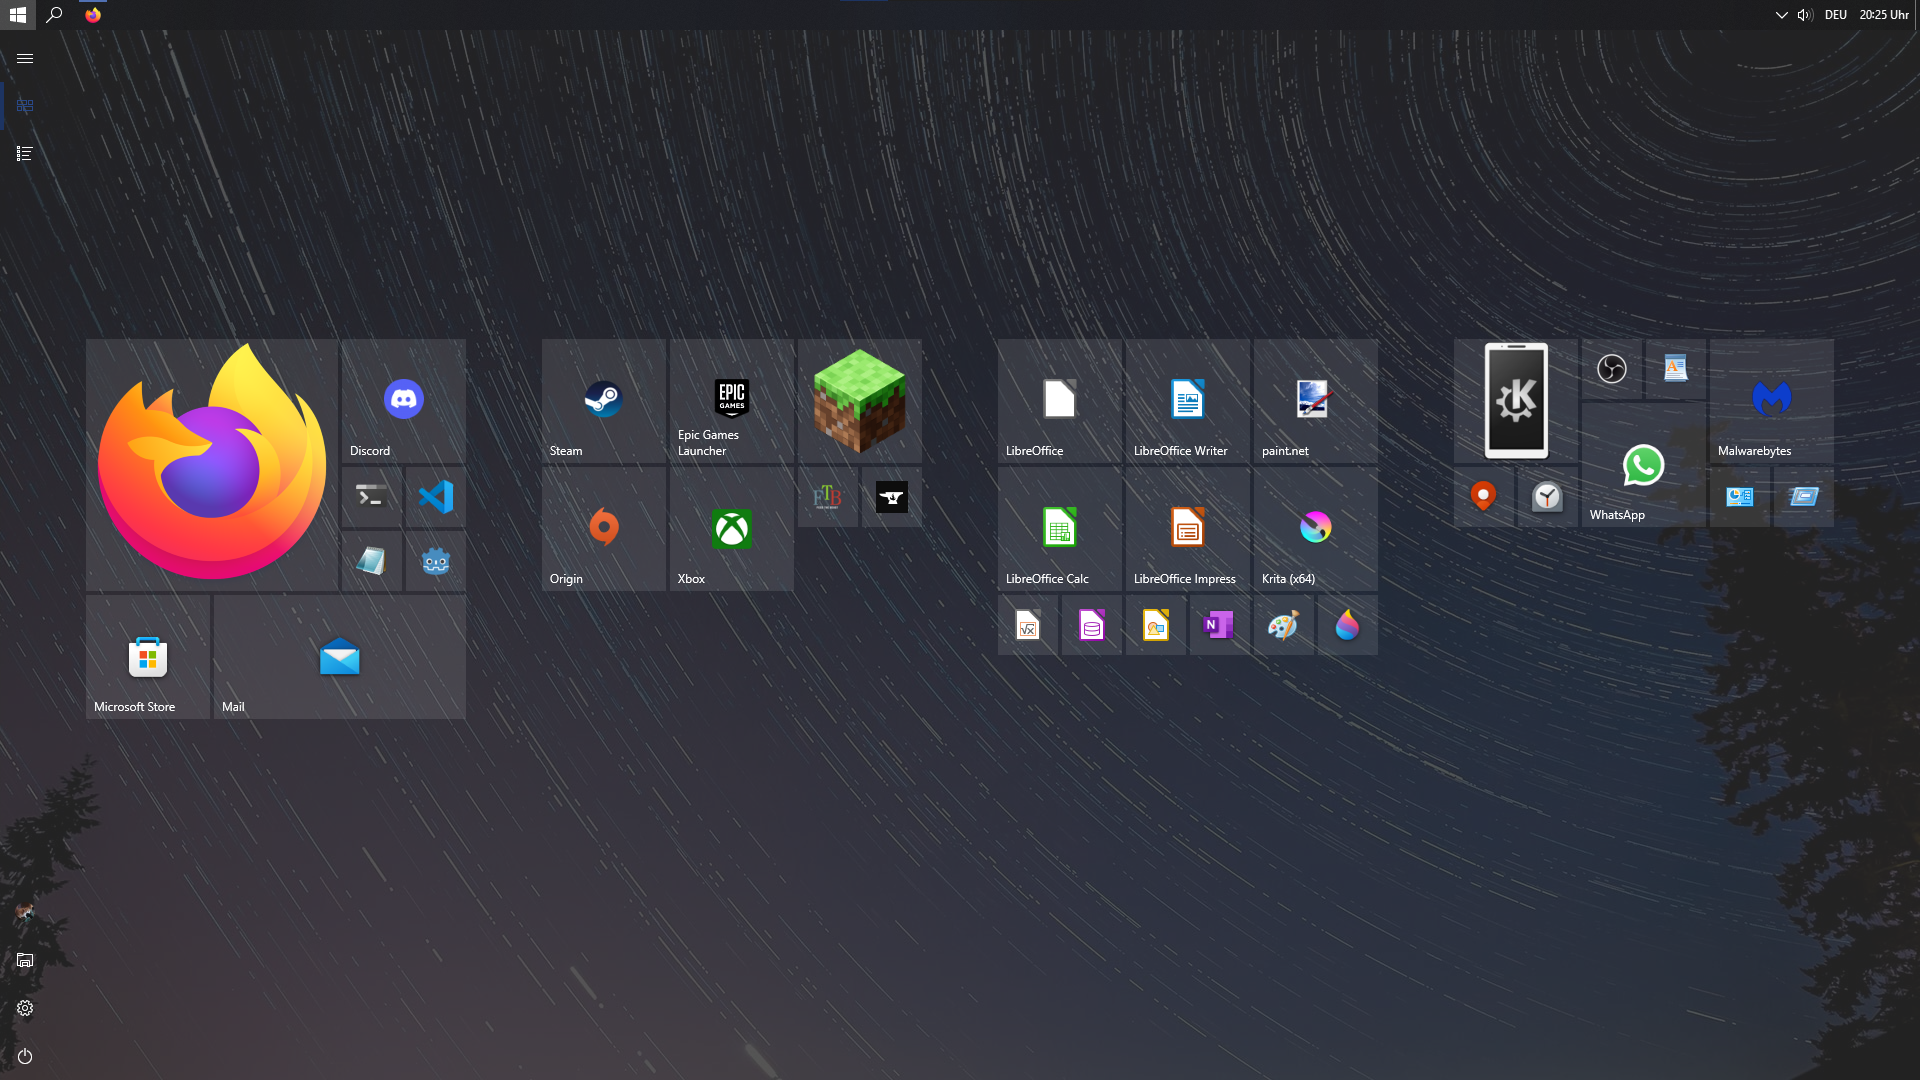
Task: Open the volume speaker control
Action: pyautogui.click(x=1805, y=15)
